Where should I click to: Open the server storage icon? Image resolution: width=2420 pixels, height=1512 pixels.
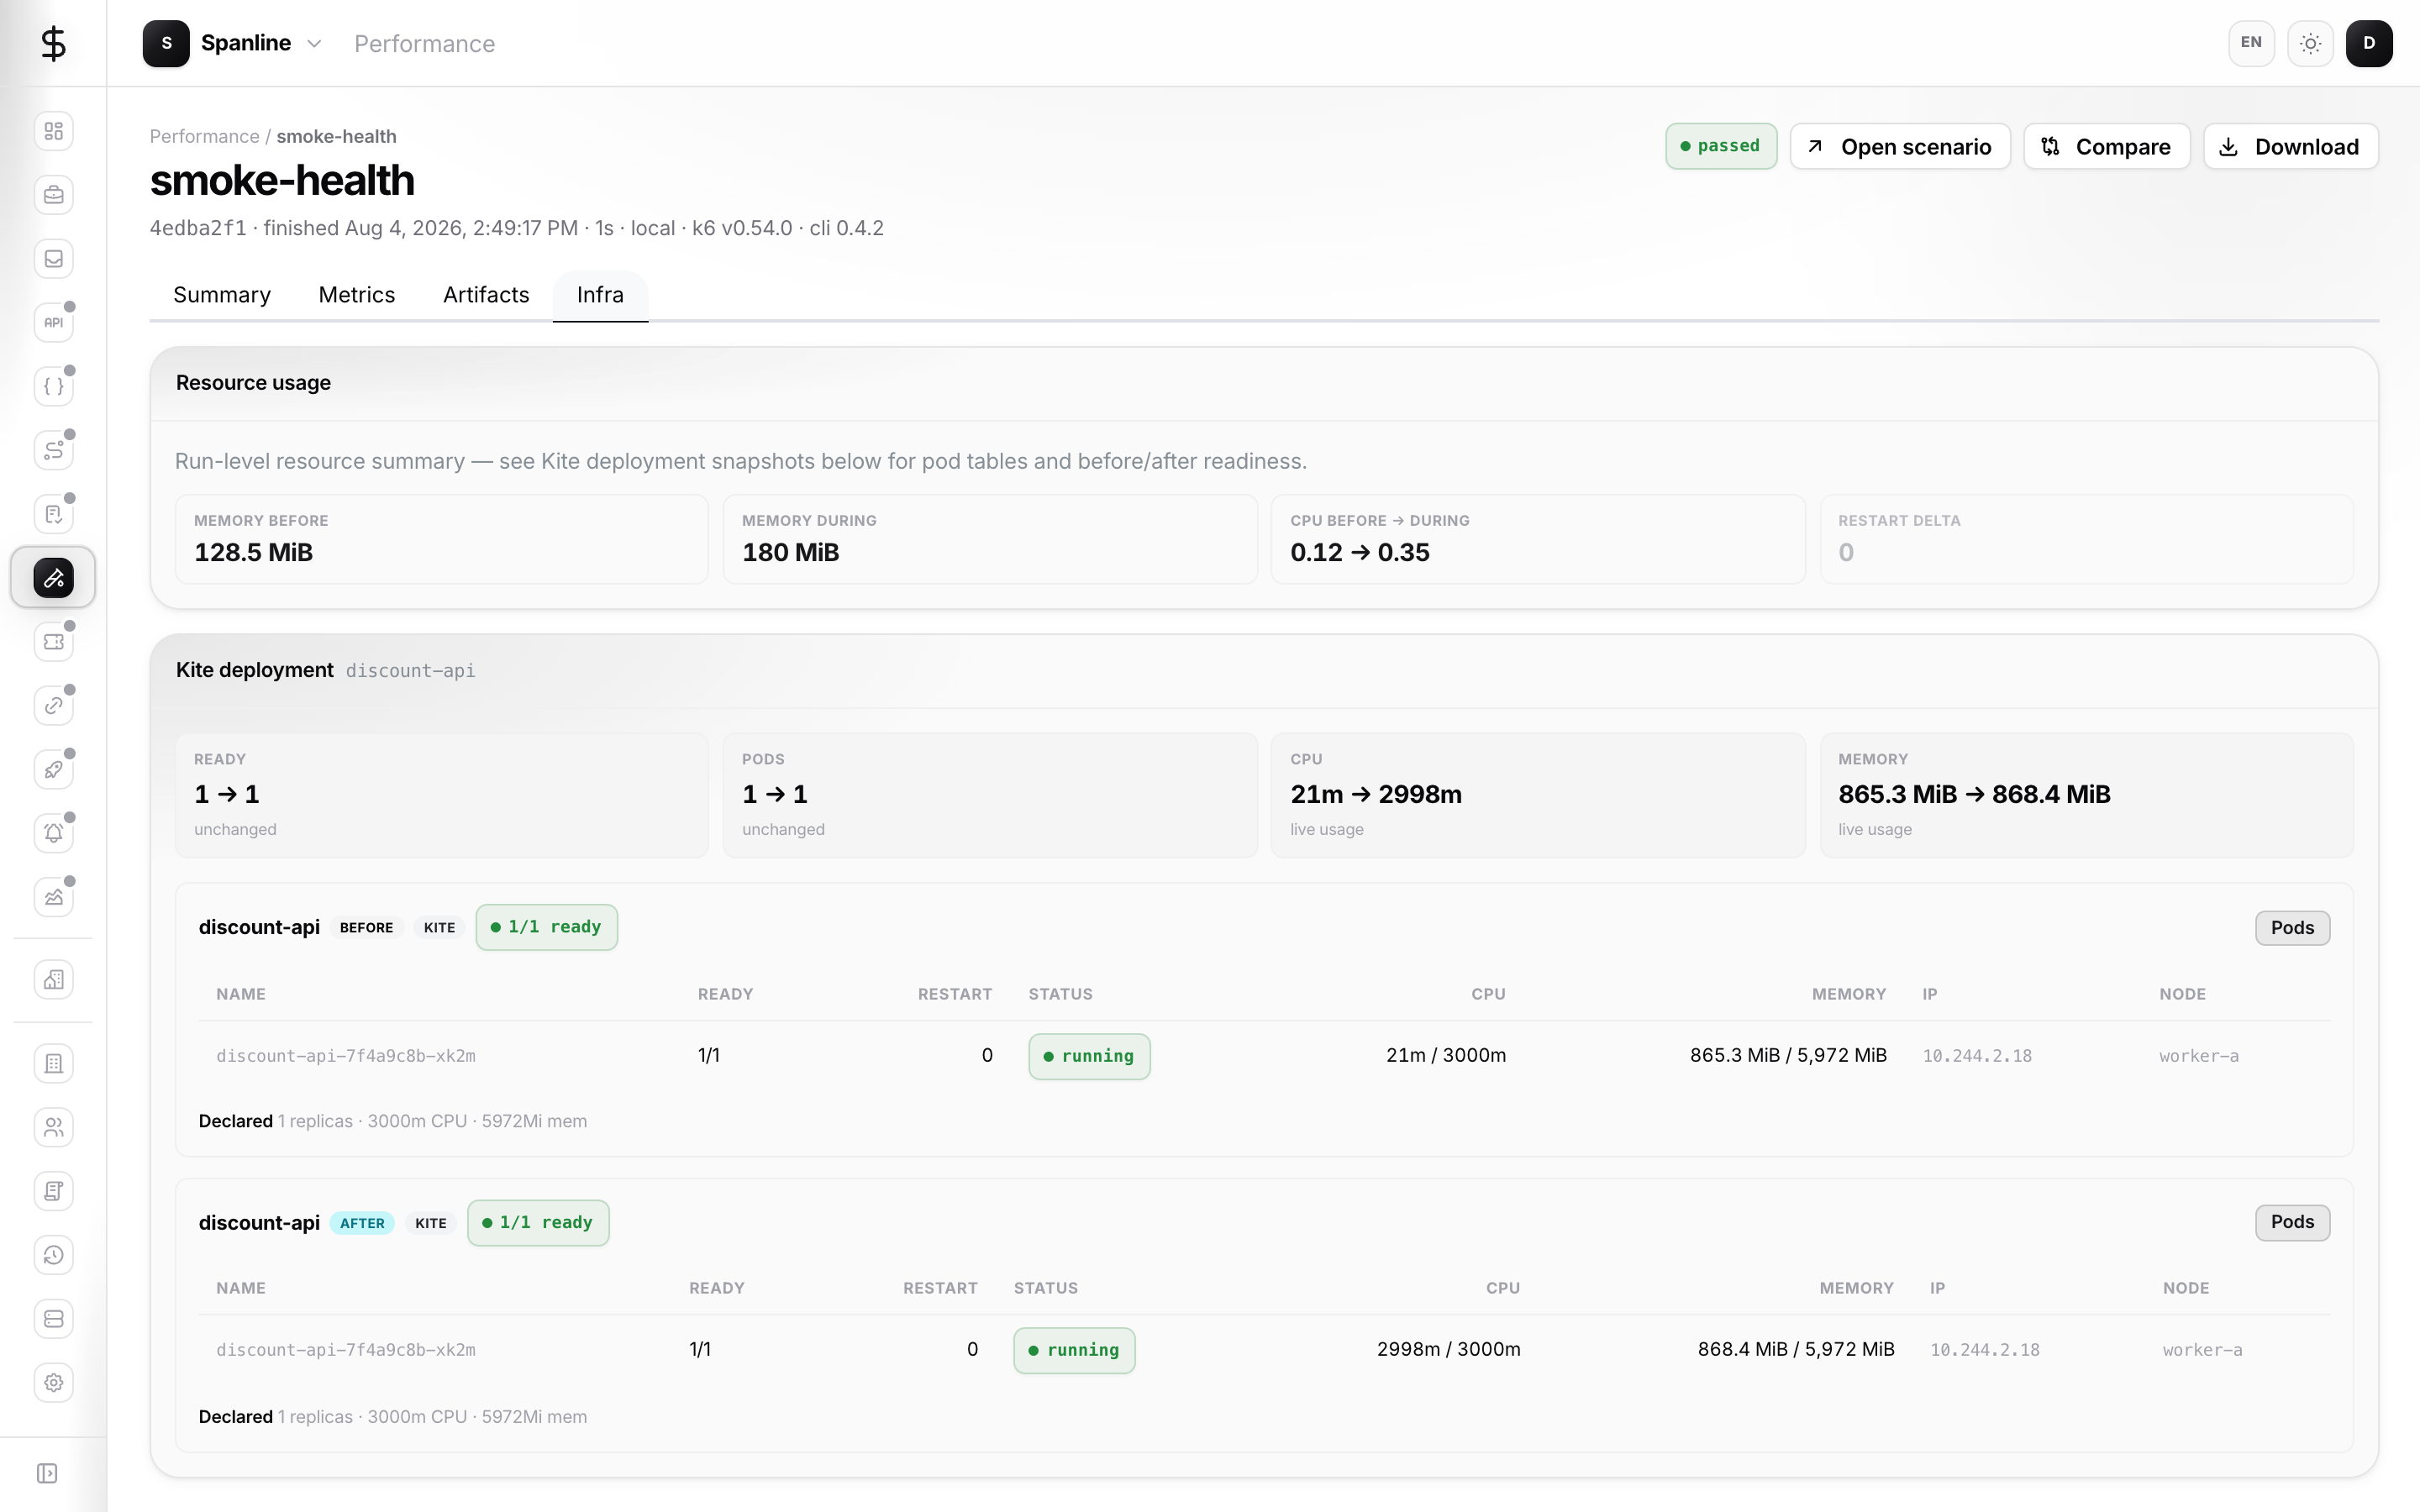pyautogui.click(x=54, y=1319)
